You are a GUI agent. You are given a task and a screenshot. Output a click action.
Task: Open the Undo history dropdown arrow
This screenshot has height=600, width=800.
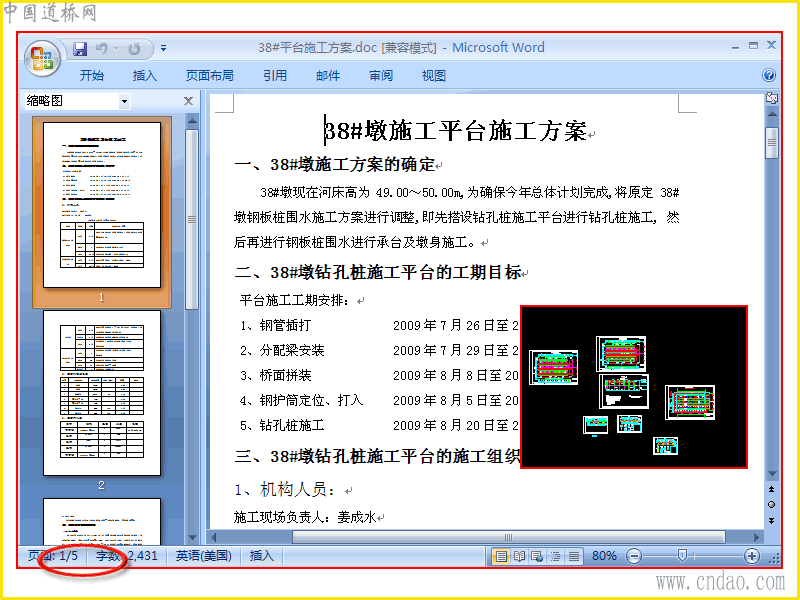click(x=116, y=49)
